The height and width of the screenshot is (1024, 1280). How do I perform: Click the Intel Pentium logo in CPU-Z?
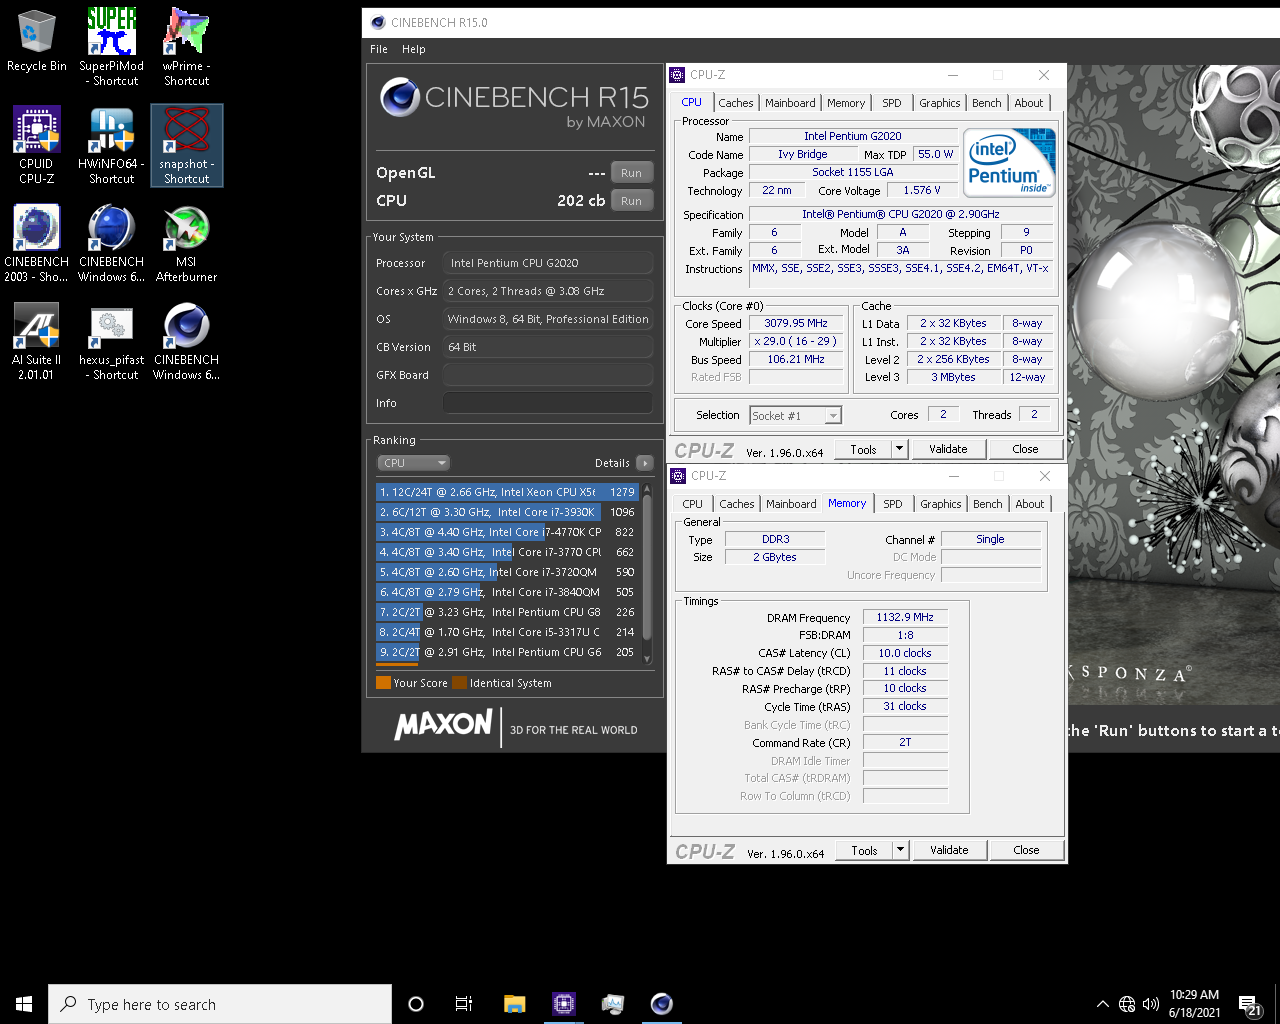tap(1009, 161)
